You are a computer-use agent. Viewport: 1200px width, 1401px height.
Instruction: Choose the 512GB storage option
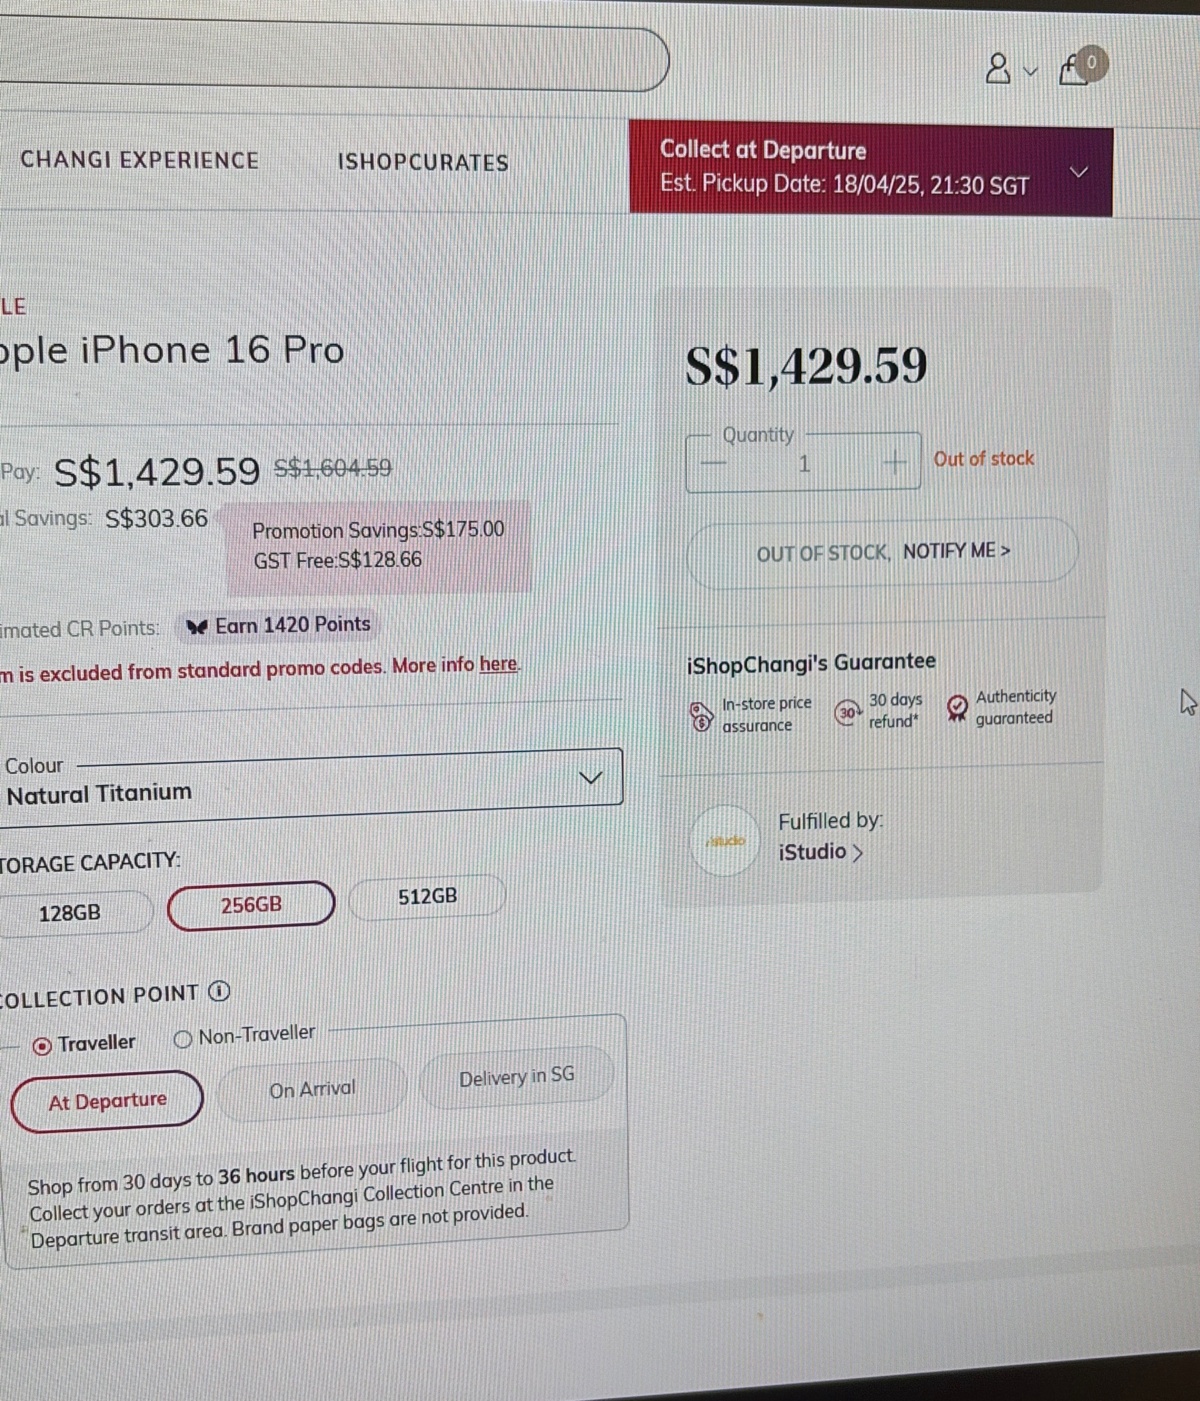(428, 896)
